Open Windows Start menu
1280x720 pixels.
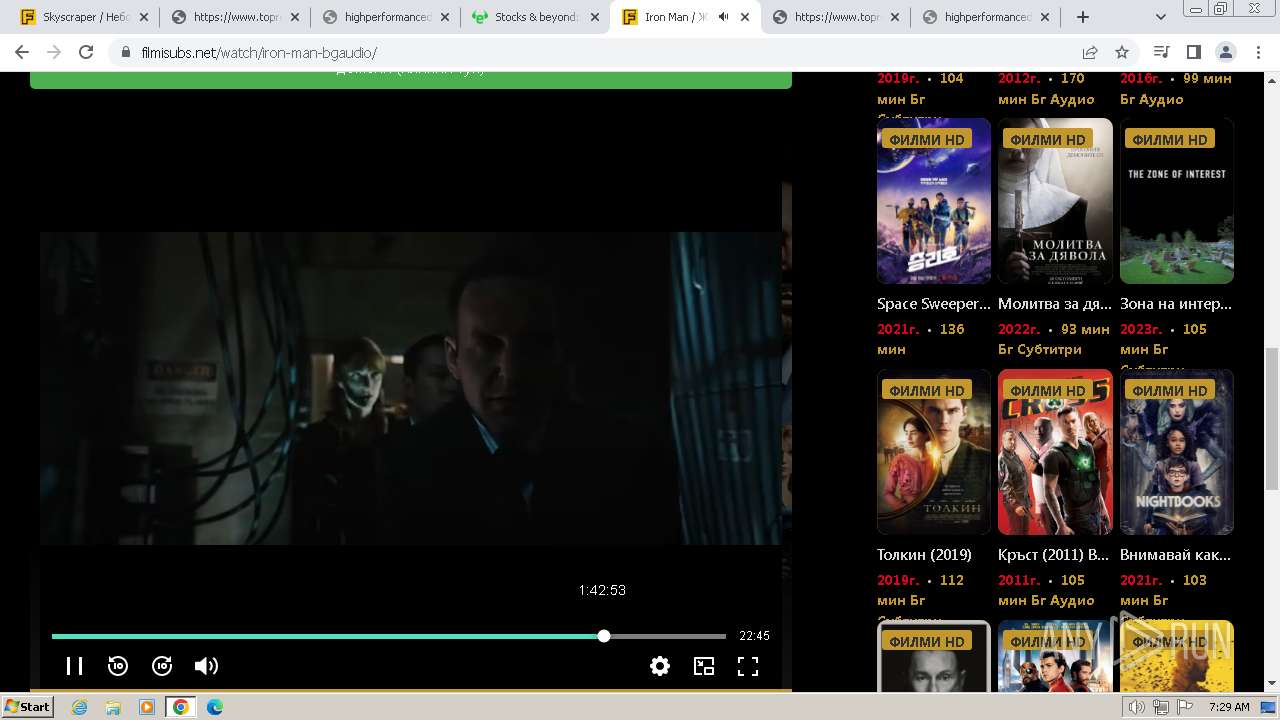tap(28, 706)
